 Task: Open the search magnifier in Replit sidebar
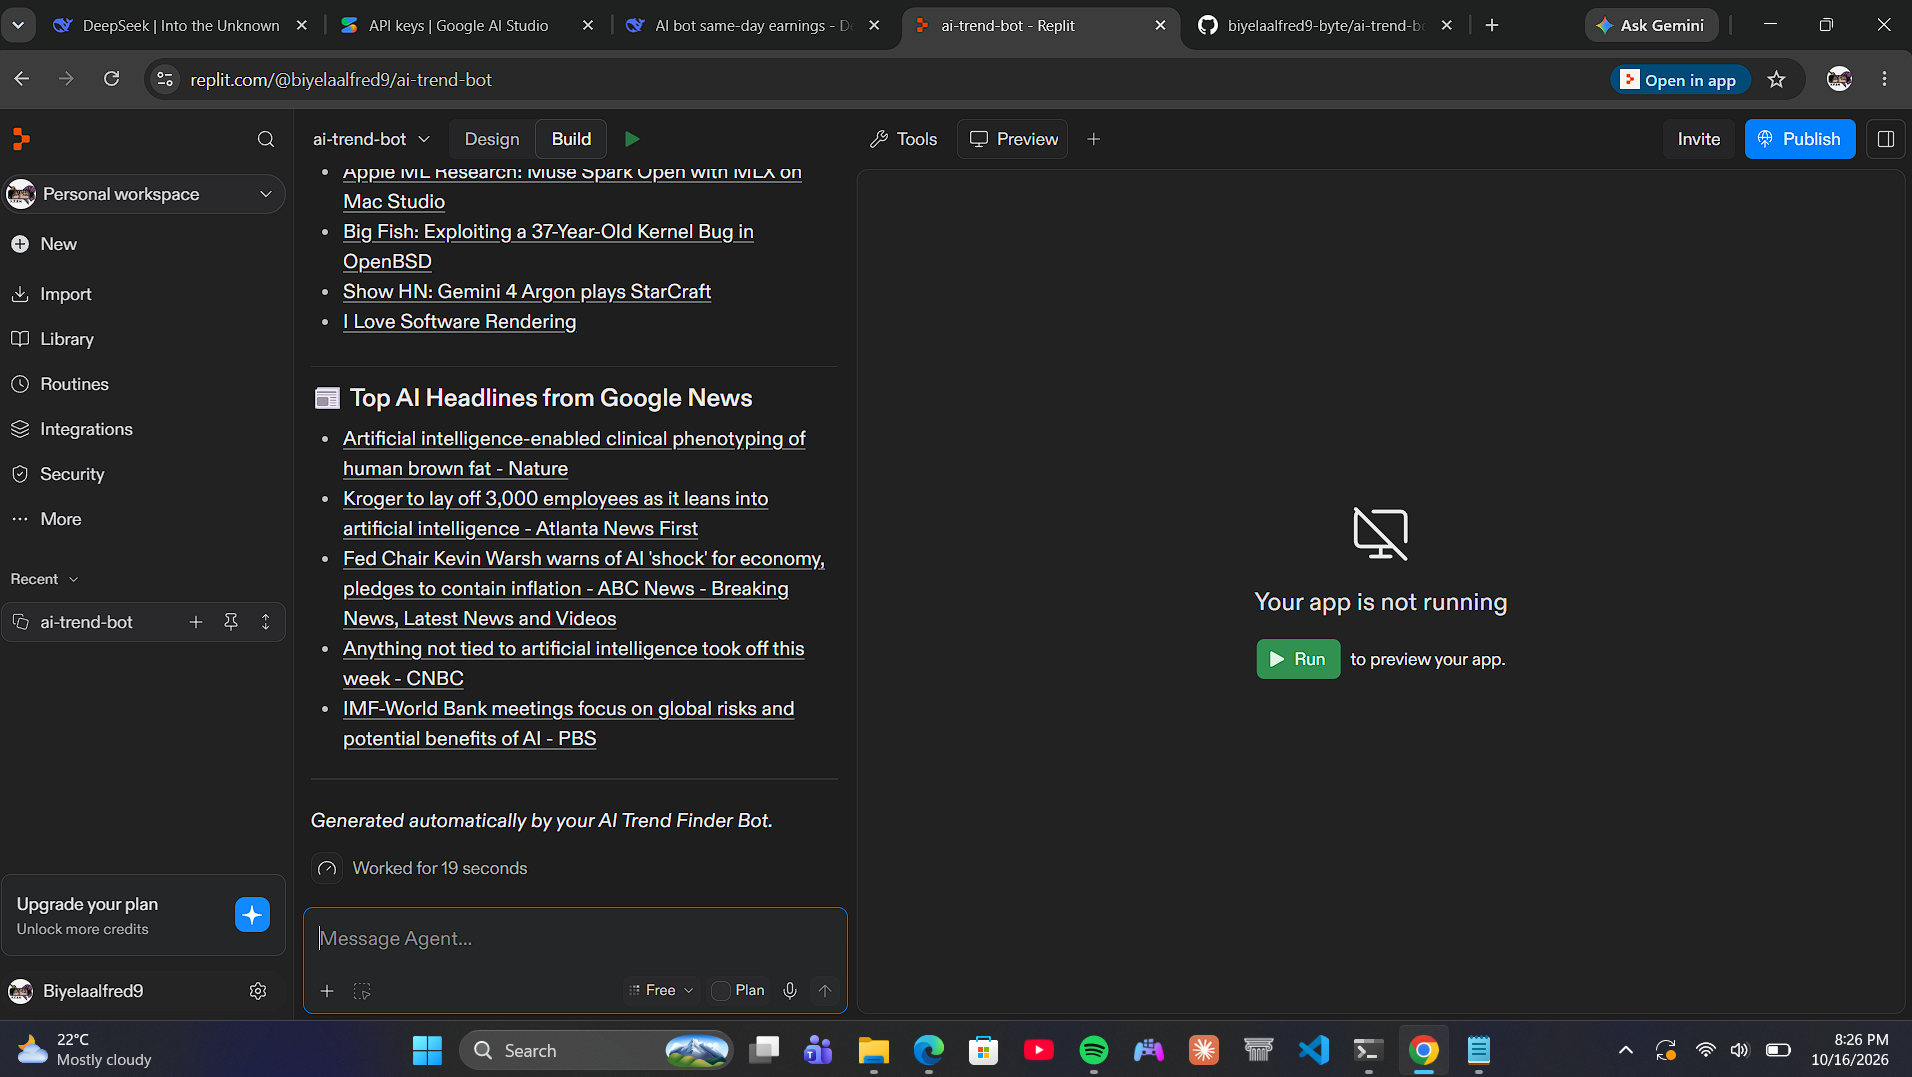point(266,139)
